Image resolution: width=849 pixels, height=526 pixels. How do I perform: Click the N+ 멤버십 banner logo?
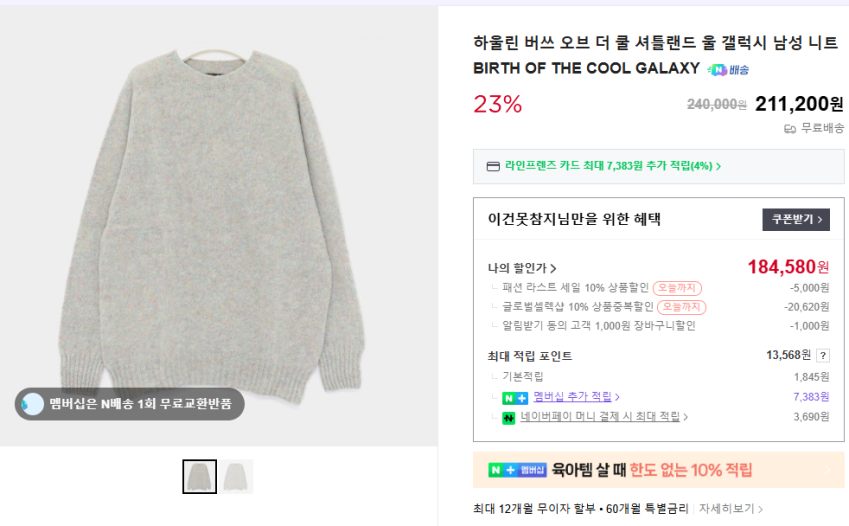[x=517, y=470]
